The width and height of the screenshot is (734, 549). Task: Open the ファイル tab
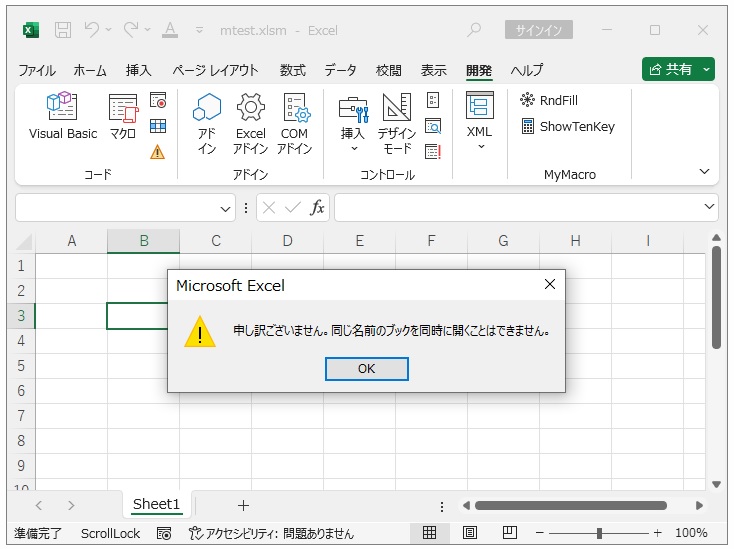point(37,70)
